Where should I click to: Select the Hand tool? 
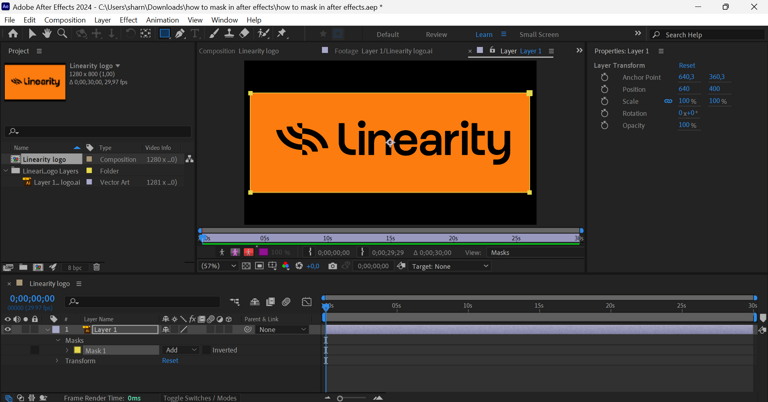click(47, 33)
